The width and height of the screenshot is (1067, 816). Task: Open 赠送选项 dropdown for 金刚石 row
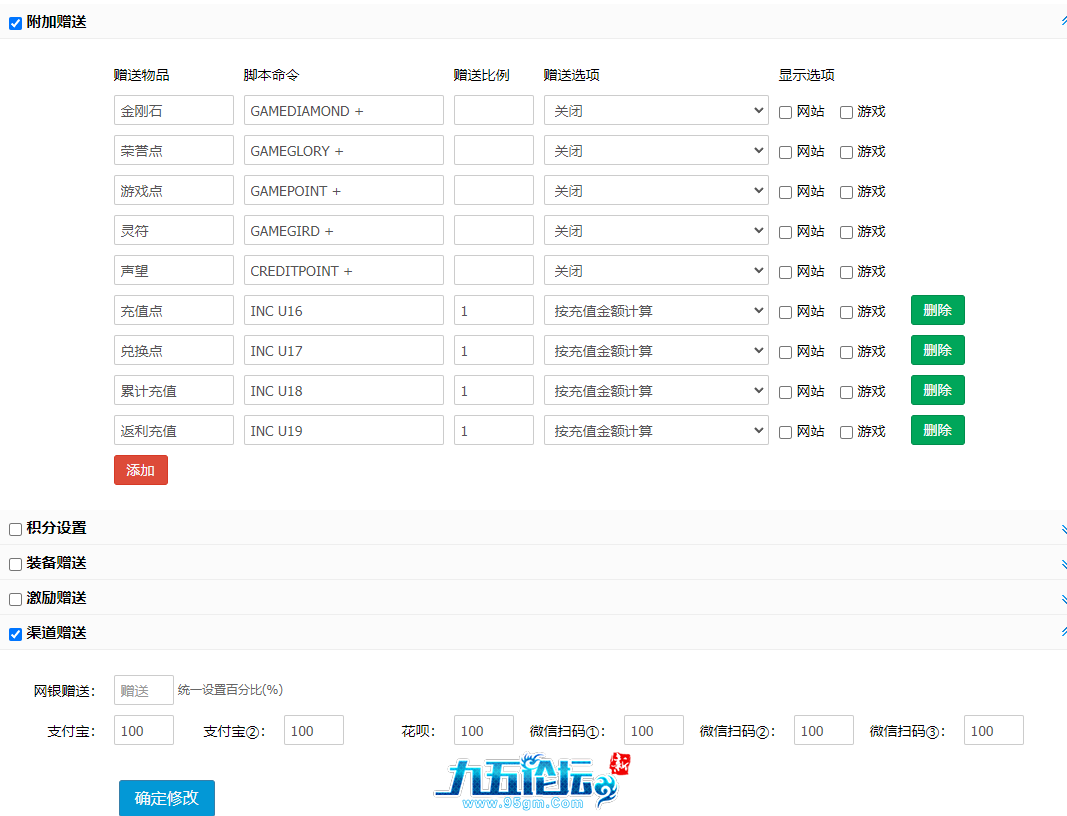click(x=655, y=110)
